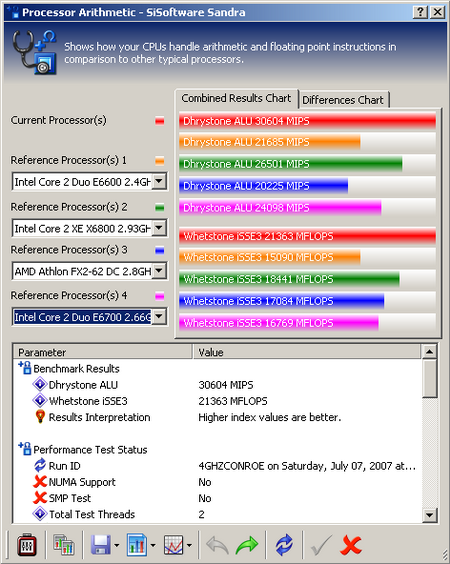Open Reference Processor 2 dropdown showing X6800
Viewport: 450px width, 564px height.
159,228
